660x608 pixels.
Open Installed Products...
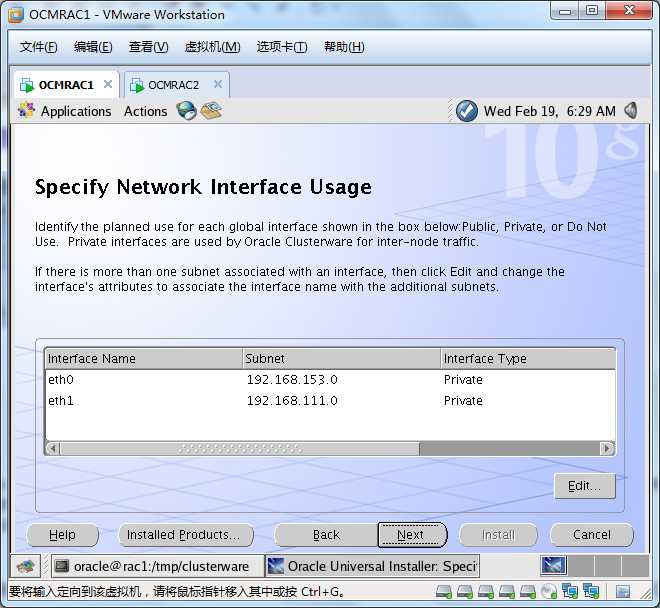186,535
